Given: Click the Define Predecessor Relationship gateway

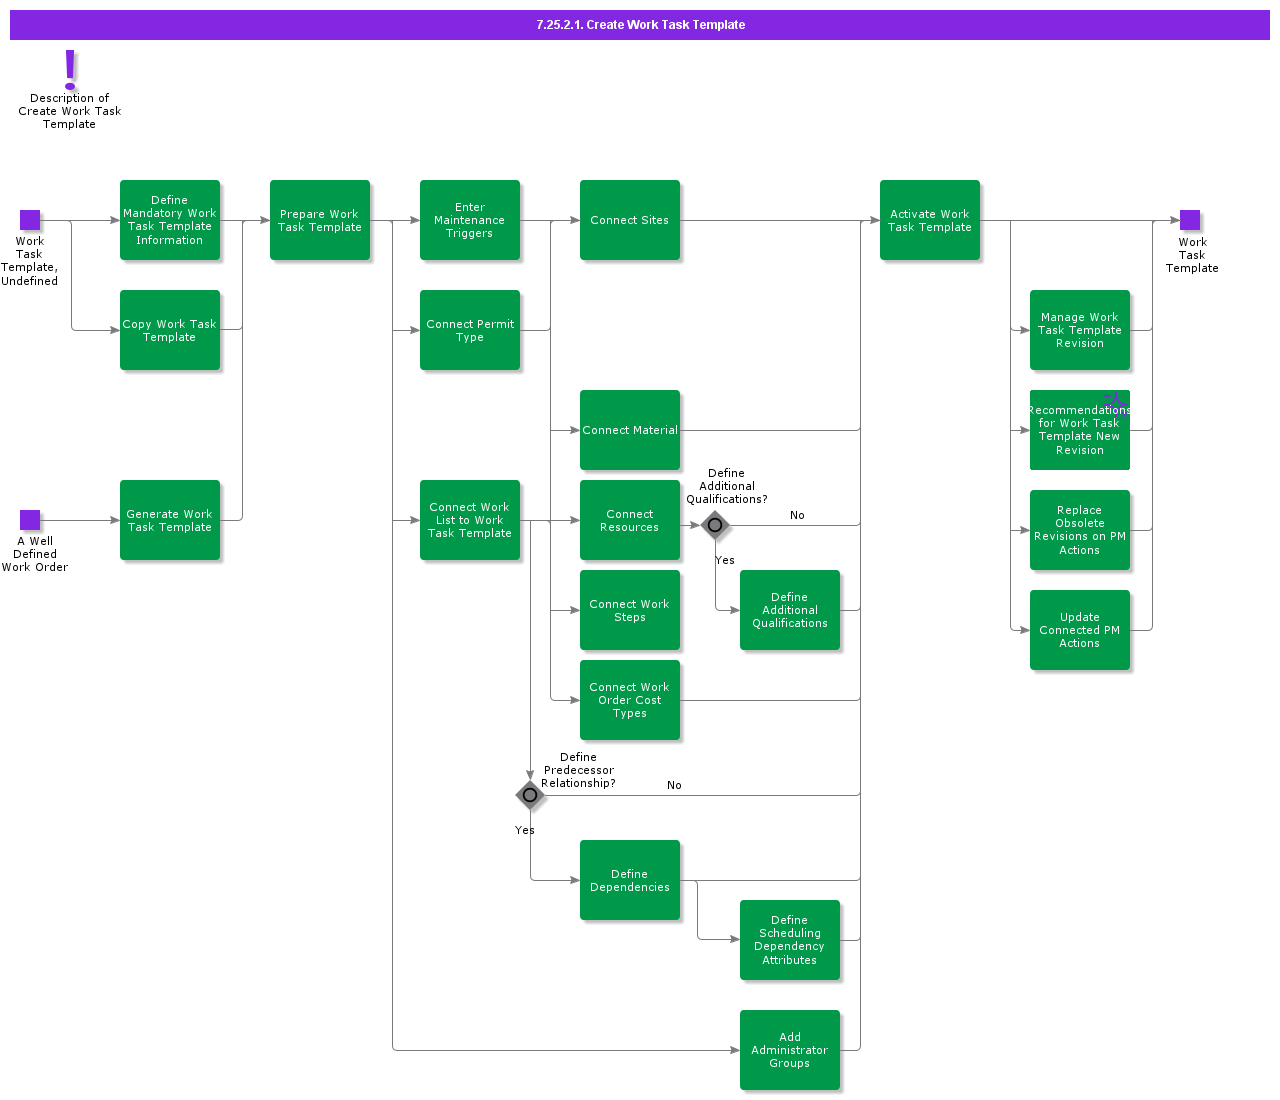Looking at the screenshot, I should (530, 795).
